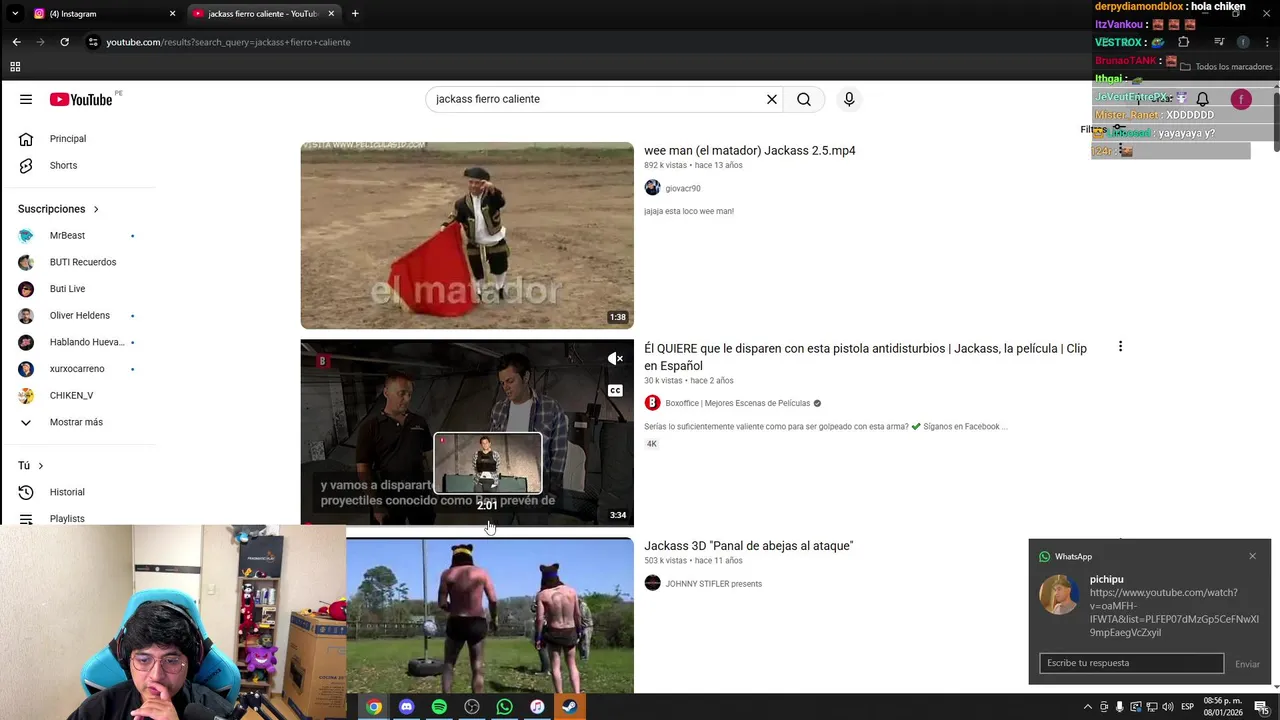Viewport: 1280px width, 720px height.
Task: Open Spotify from the taskbar
Action: (x=439, y=707)
